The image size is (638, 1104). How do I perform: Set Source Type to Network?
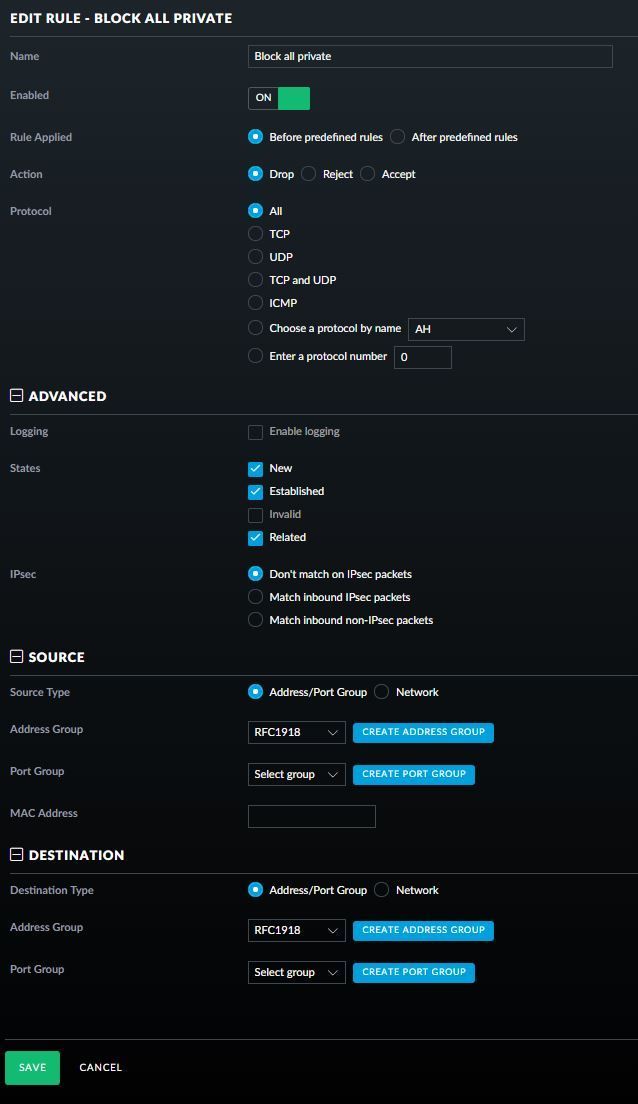click(x=382, y=692)
